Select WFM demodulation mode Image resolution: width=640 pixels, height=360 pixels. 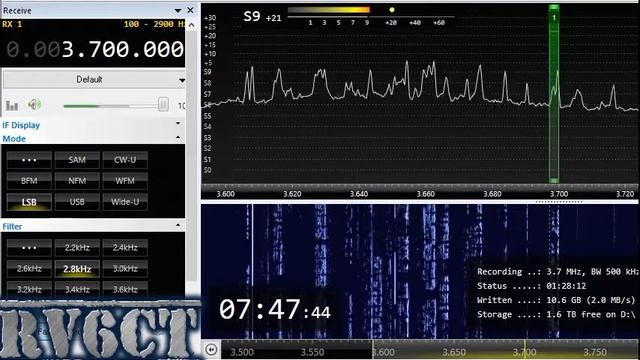click(125, 181)
